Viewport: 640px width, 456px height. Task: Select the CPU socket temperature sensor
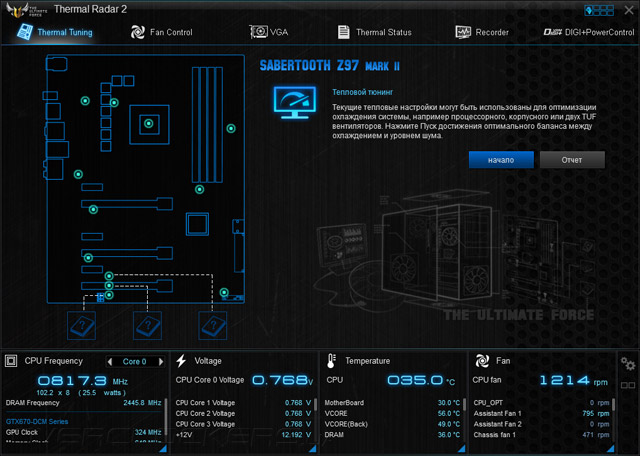click(149, 123)
